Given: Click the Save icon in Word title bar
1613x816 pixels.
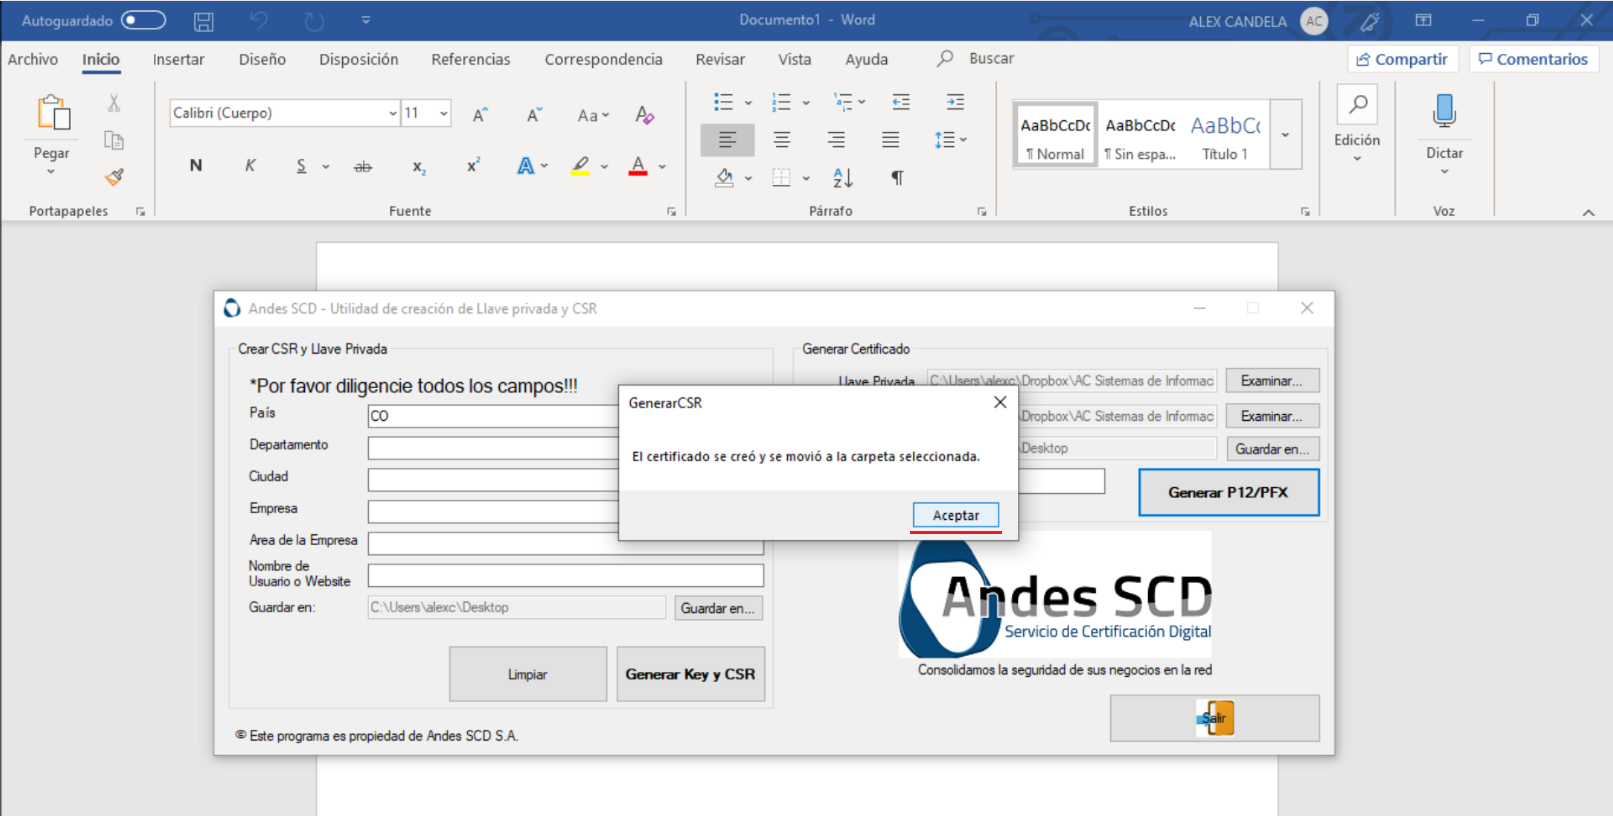Looking at the screenshot, I should 204,21.
